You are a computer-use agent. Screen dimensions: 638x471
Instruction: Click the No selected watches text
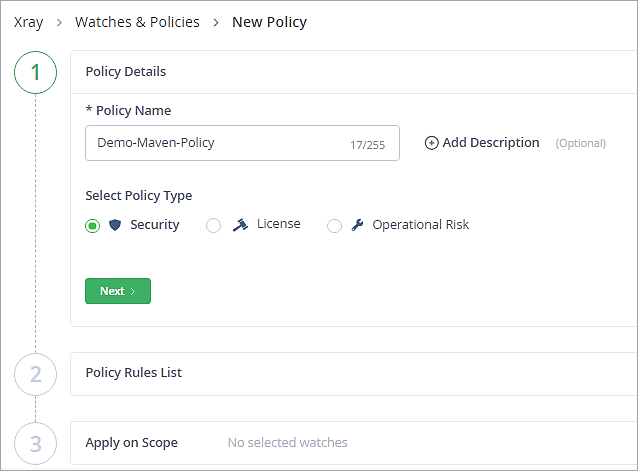pyautogui.click(x=288, y=442)
